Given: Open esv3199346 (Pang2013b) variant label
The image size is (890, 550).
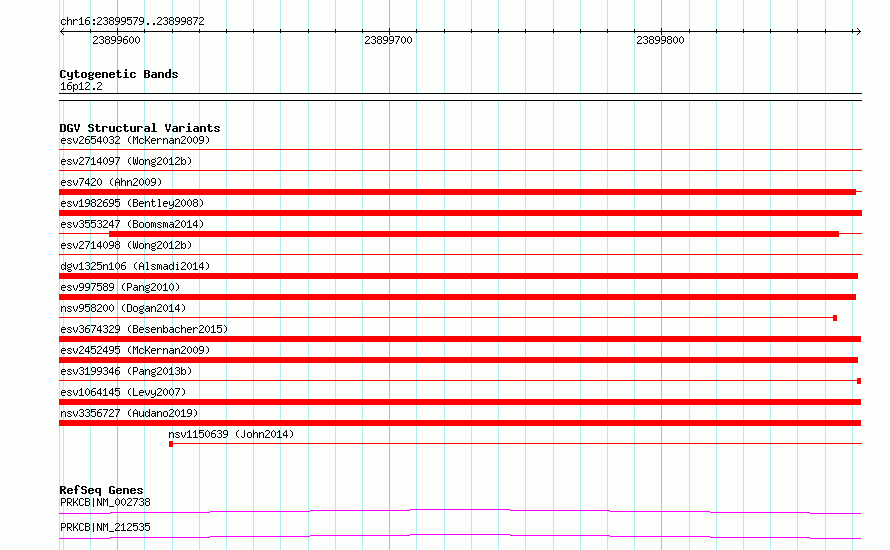Looking at the screenshot, I should coord(126,371).
